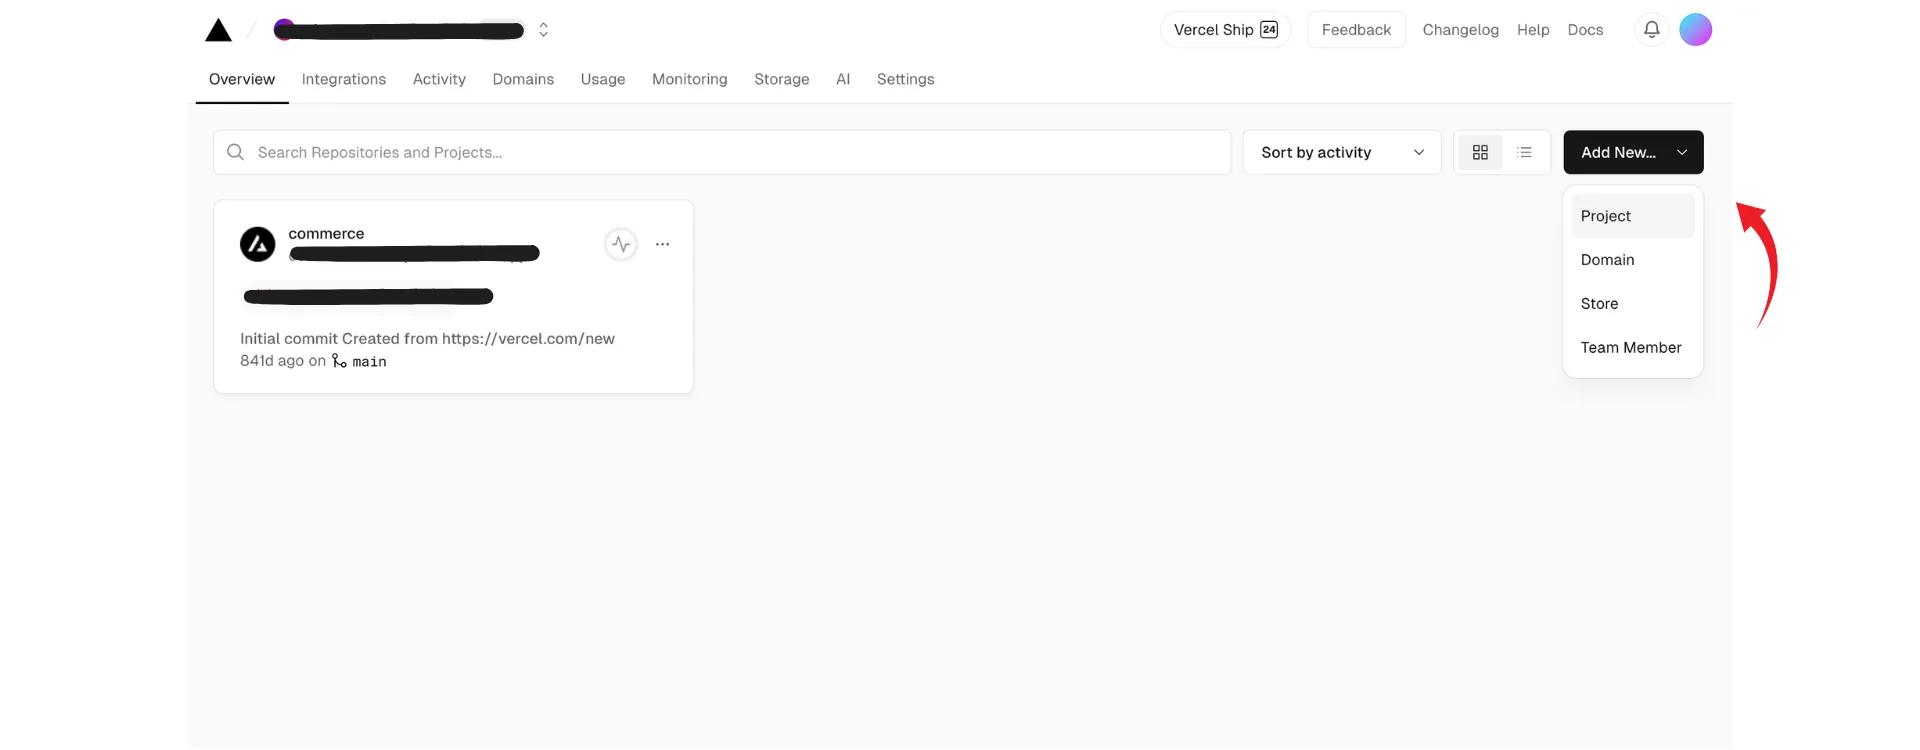1920x750 pixels.
Task: Switch to the Storage tab
Action: point(782,79)
